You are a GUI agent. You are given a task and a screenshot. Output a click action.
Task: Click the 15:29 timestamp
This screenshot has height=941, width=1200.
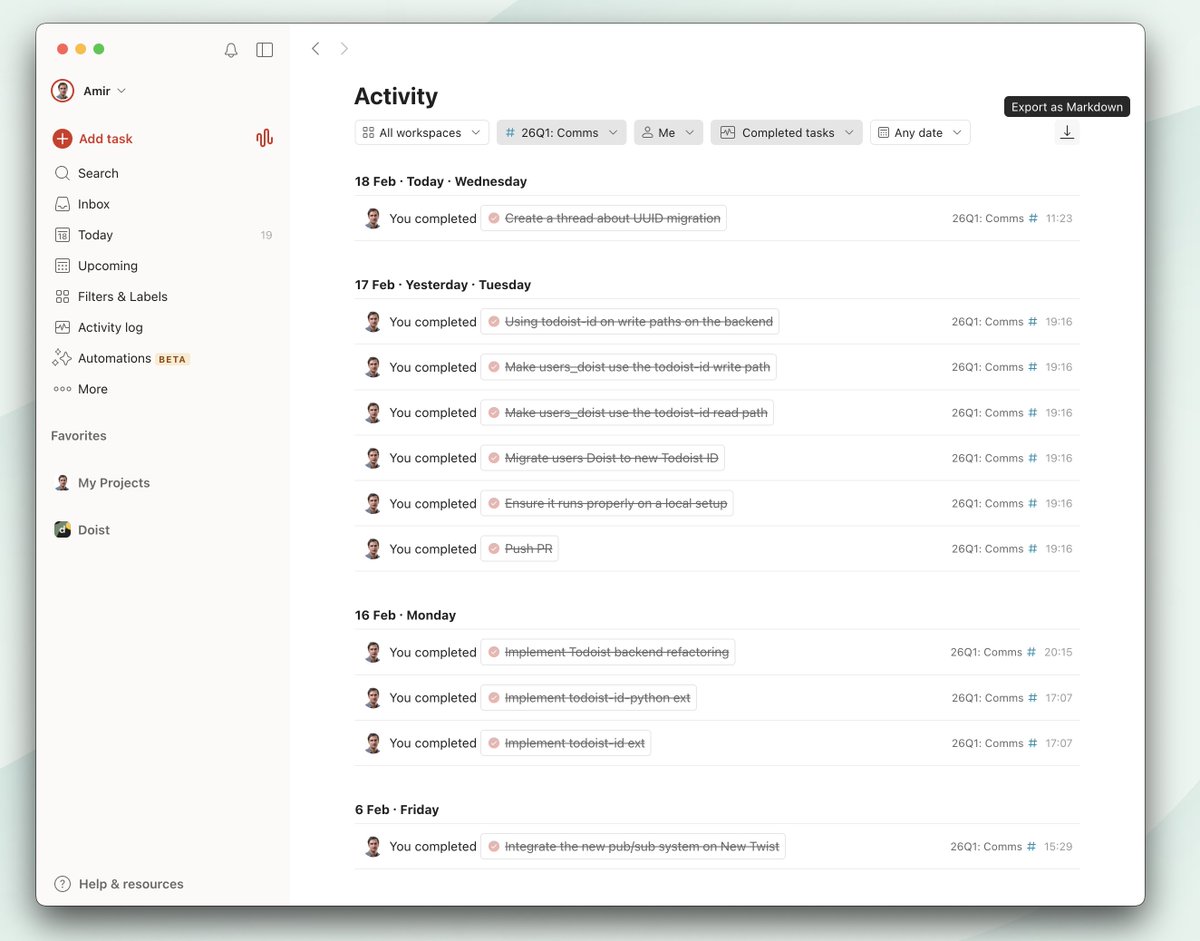point(1059,847)
